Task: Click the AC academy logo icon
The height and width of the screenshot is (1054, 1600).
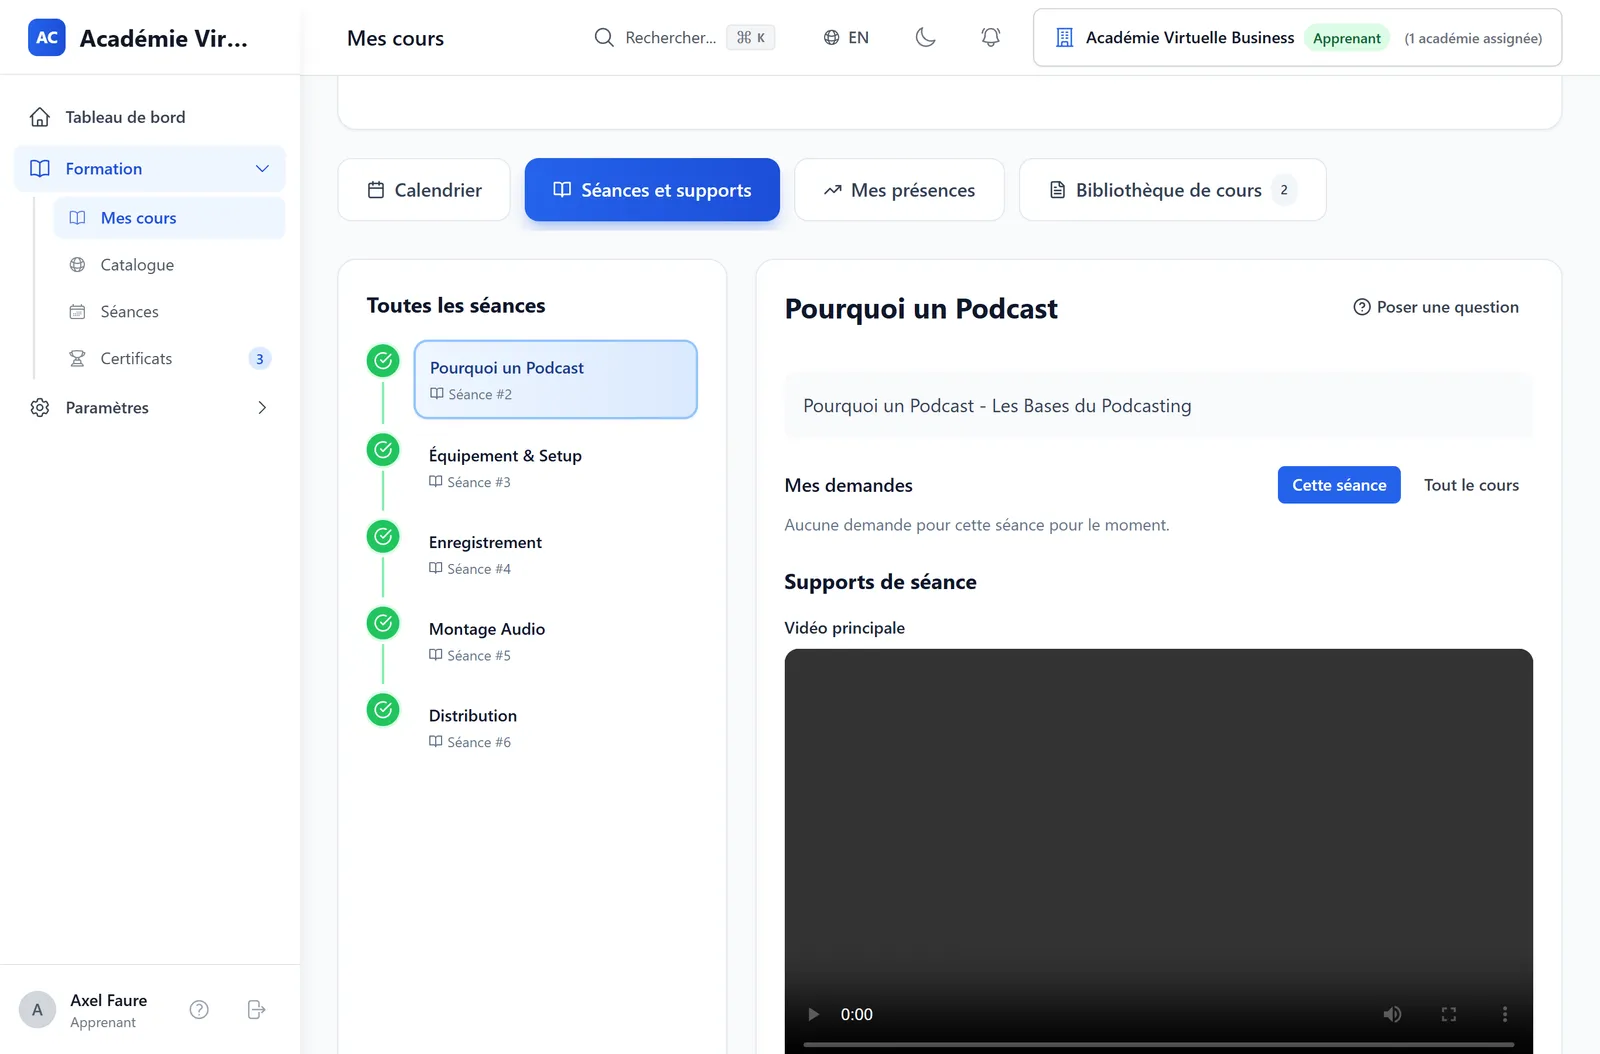Action: (x=47, y=38)
